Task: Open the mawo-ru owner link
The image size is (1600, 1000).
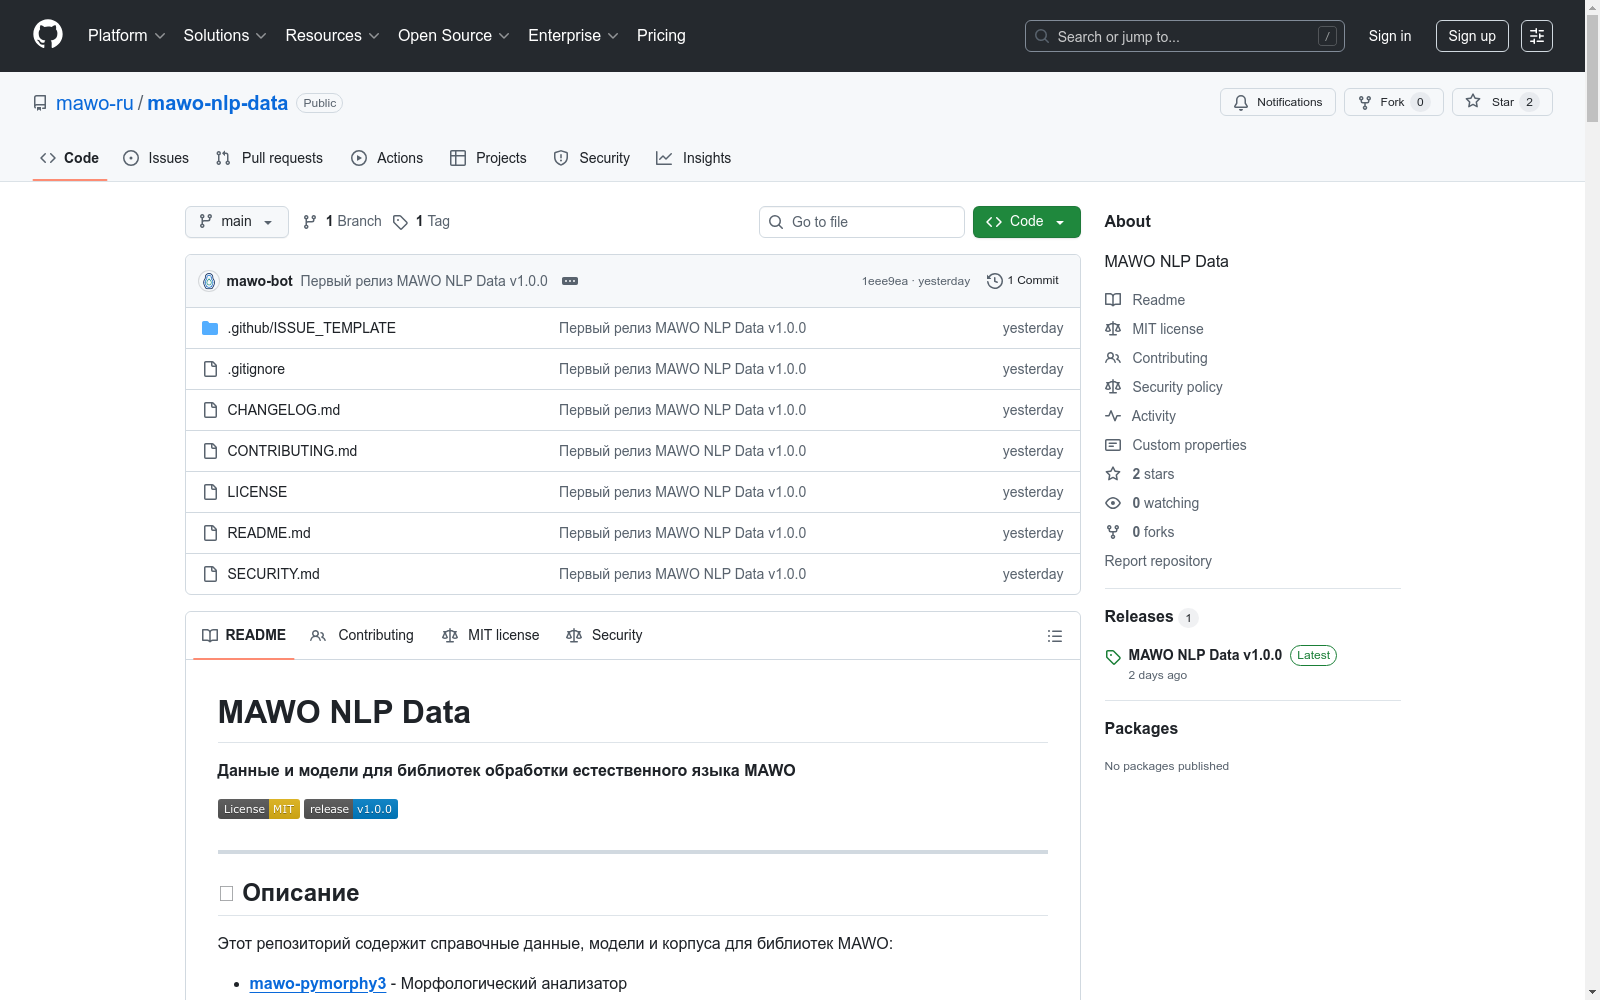Action: point(95,103)
